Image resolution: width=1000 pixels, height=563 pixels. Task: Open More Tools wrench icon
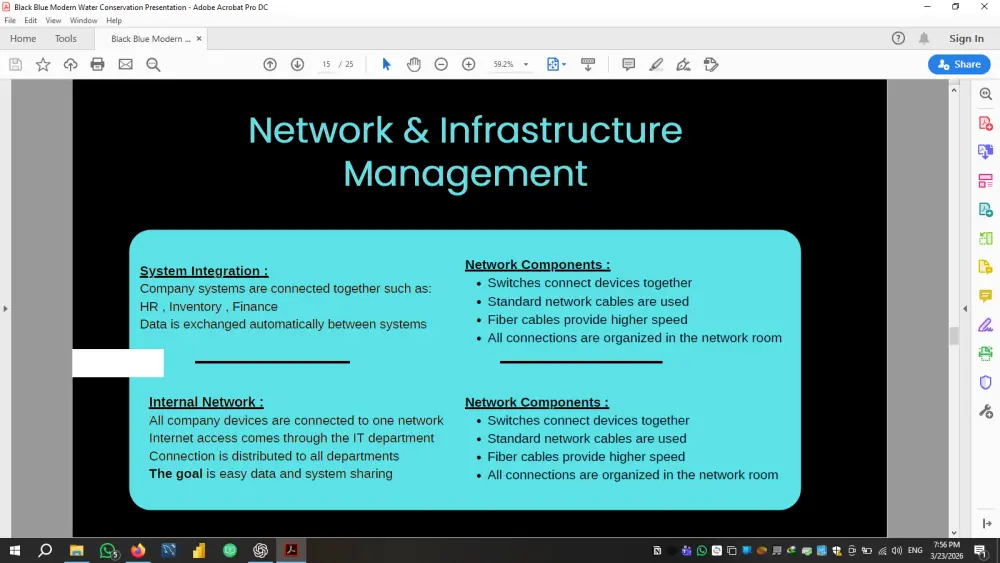985,411
